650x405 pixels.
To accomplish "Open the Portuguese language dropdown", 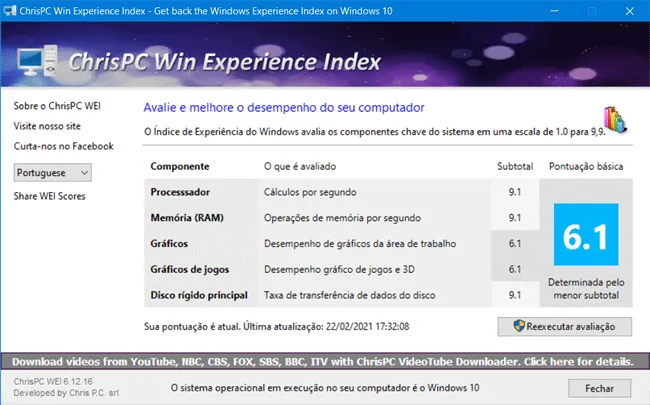I will (x=53, y=172).
